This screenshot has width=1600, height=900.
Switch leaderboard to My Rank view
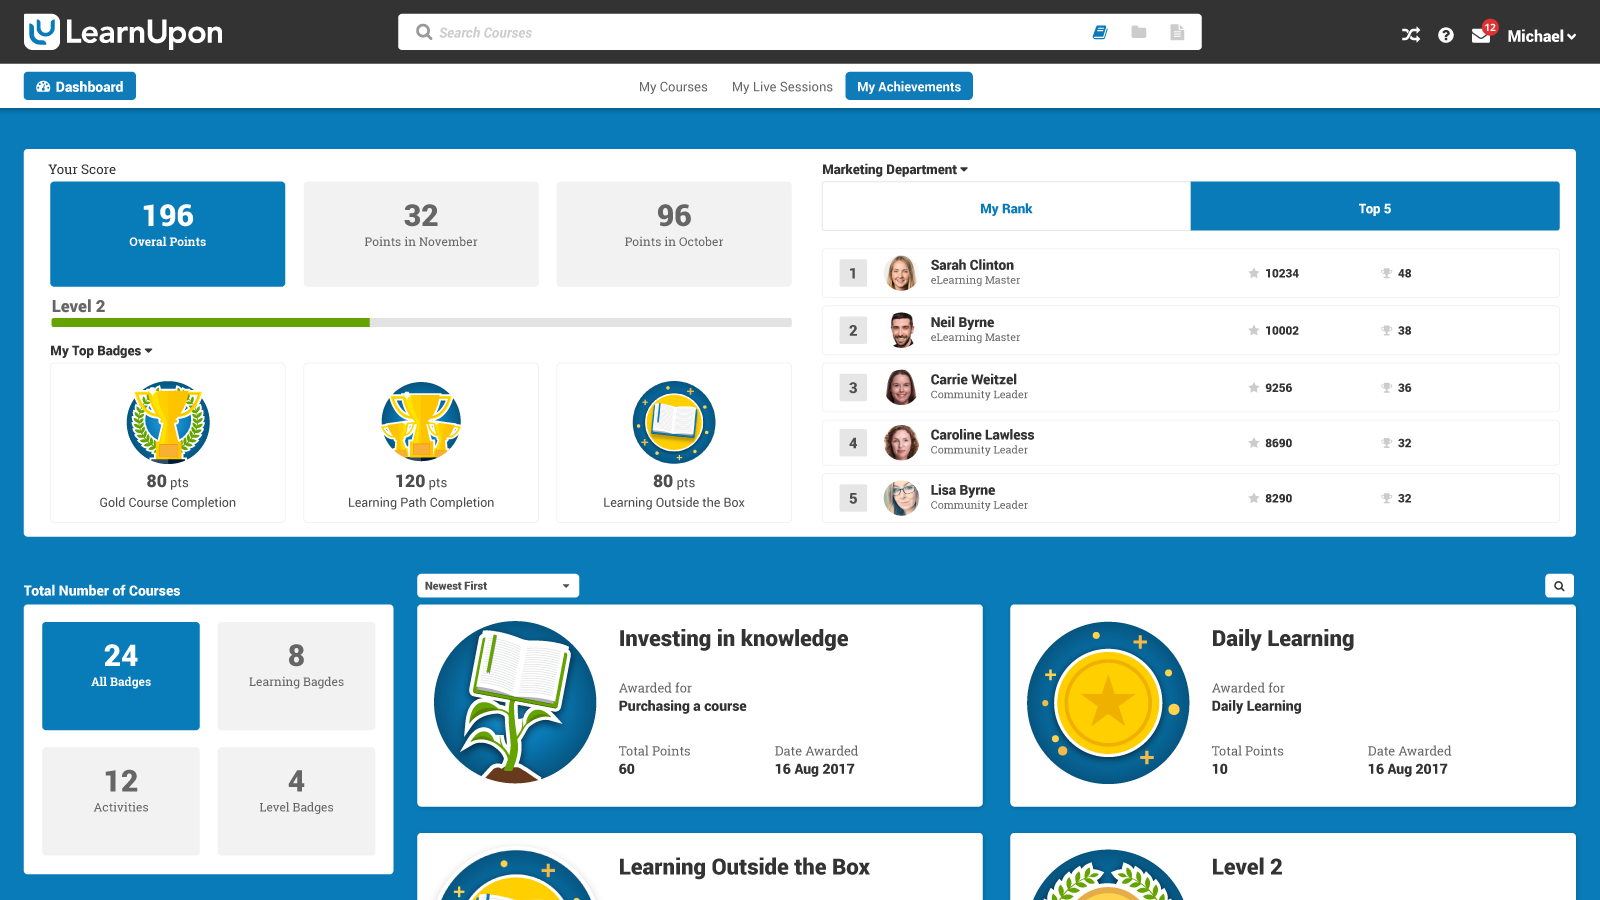pyautogui.click(x=1005, y=207)
